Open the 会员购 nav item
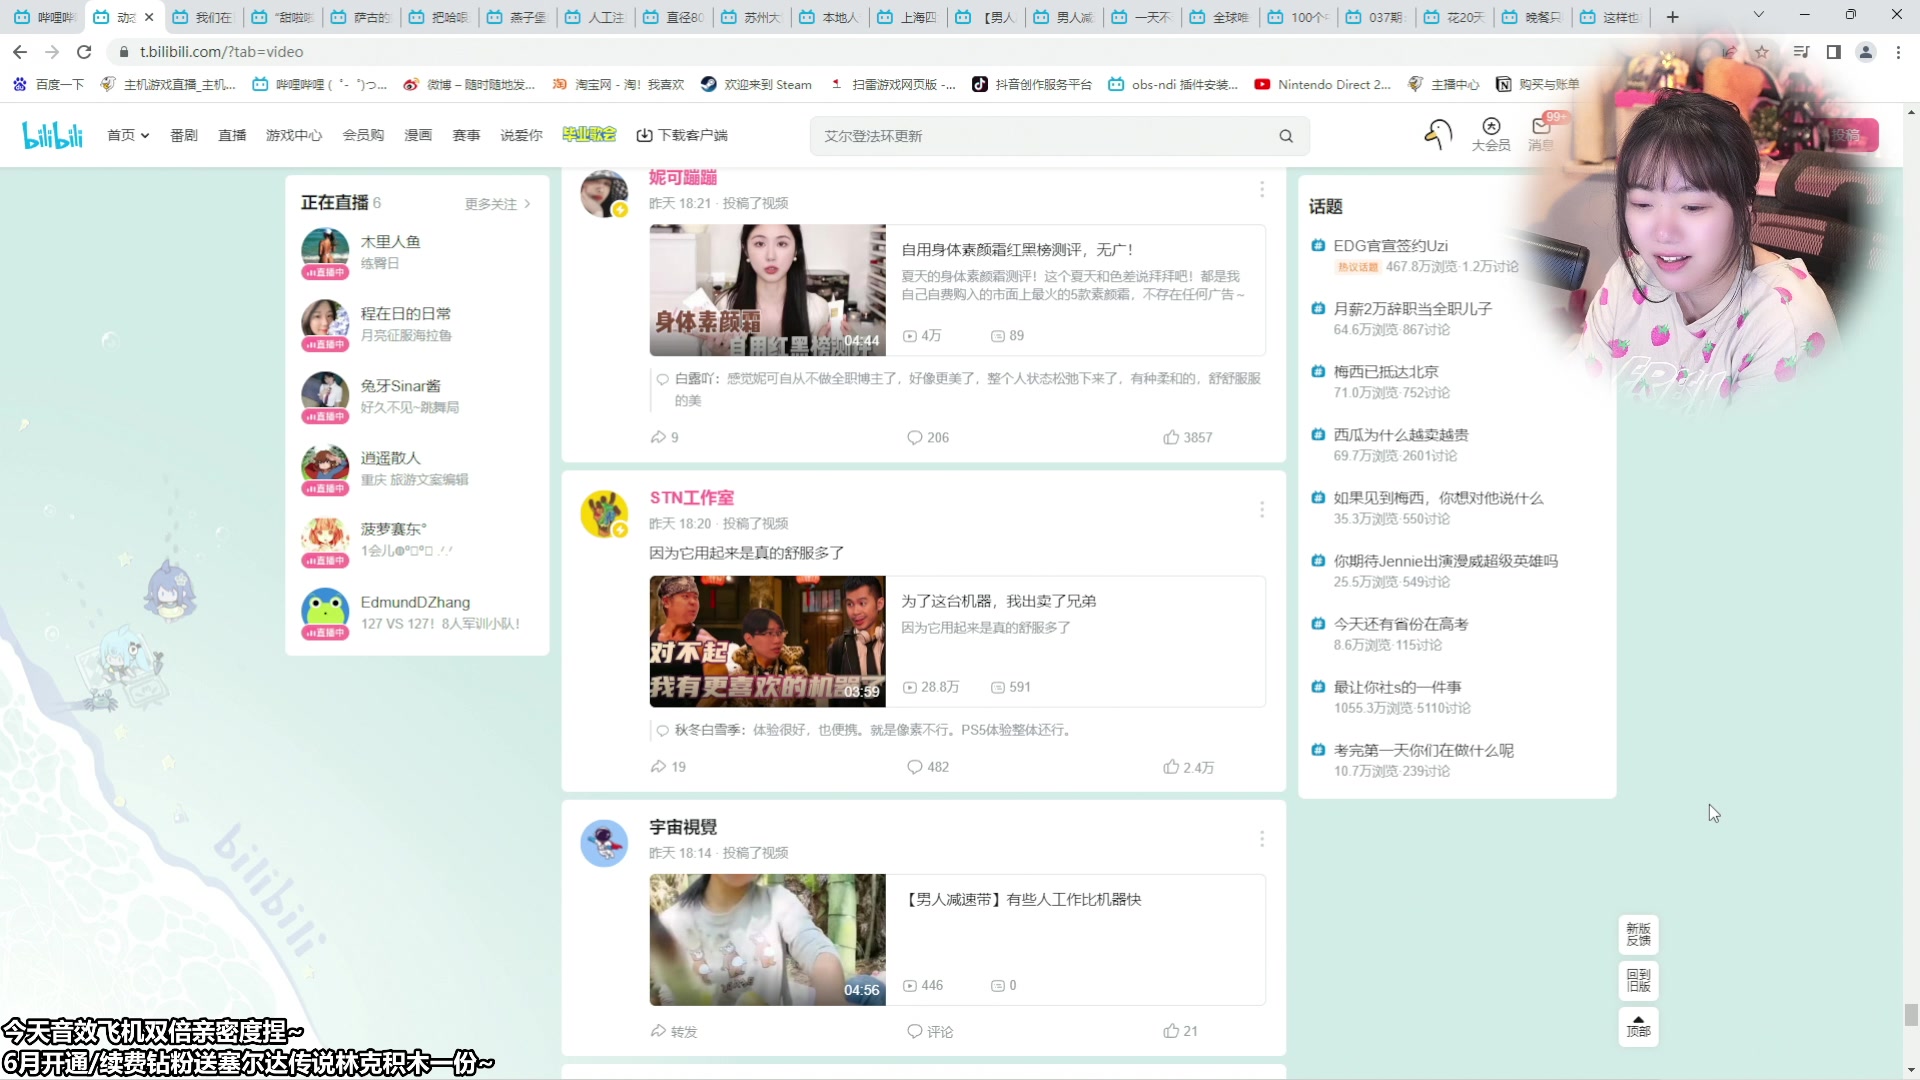This screenshot has height=1080, width=1920. (x=363, y=135)
